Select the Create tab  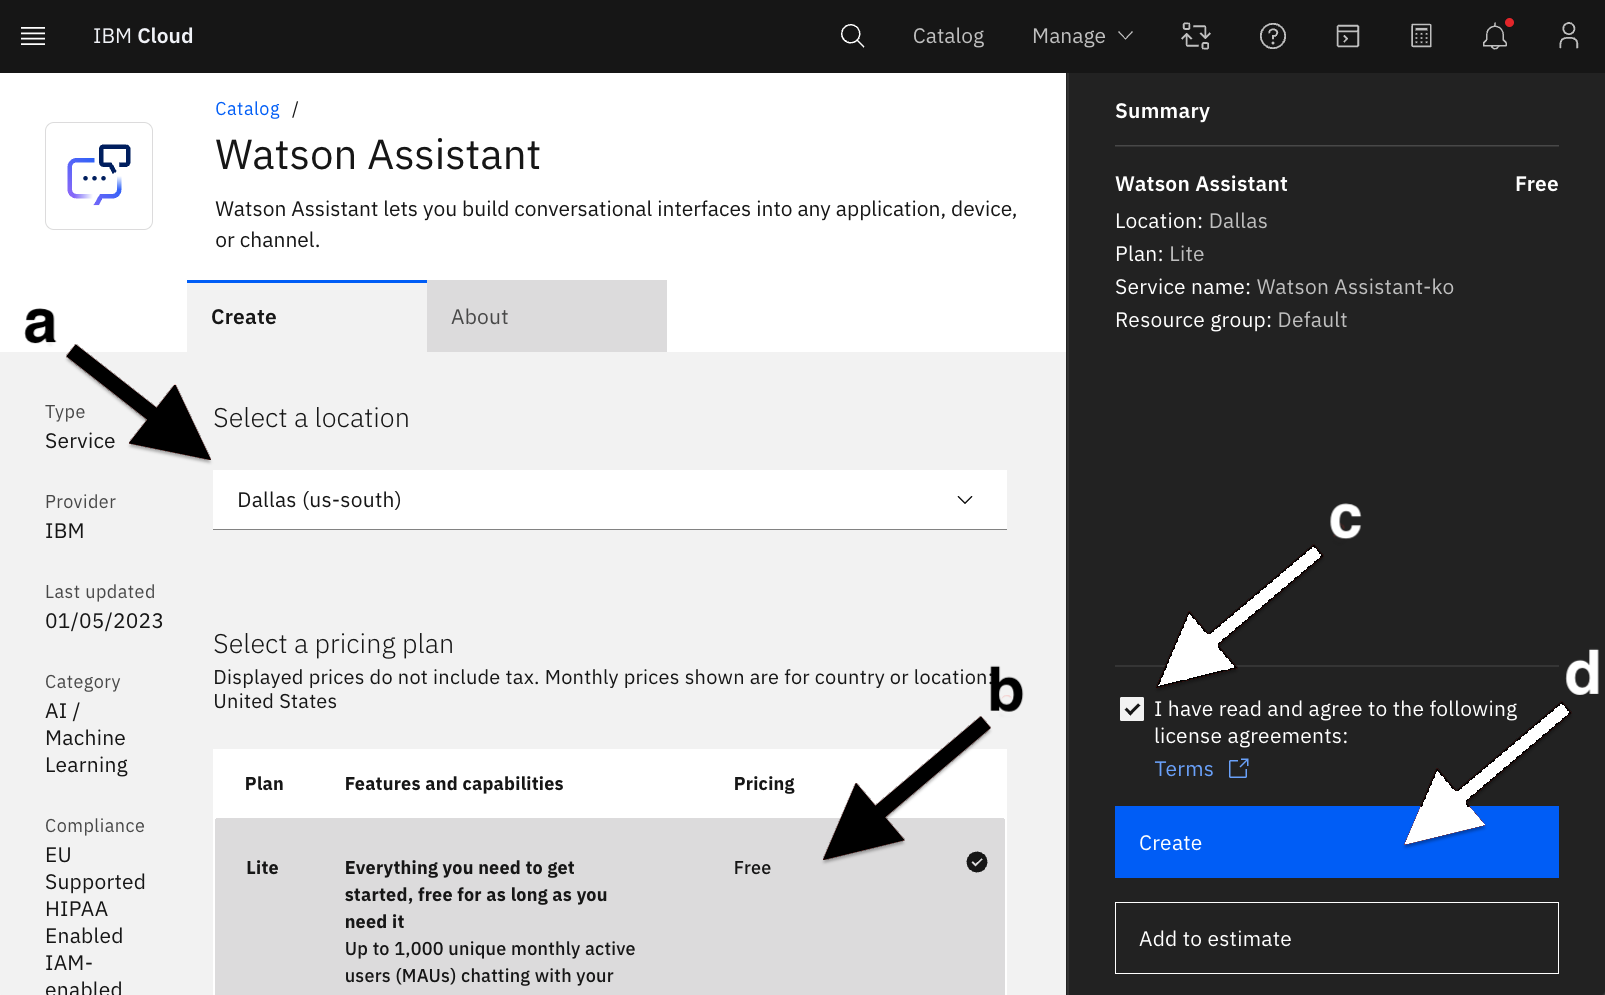(307, 317)
